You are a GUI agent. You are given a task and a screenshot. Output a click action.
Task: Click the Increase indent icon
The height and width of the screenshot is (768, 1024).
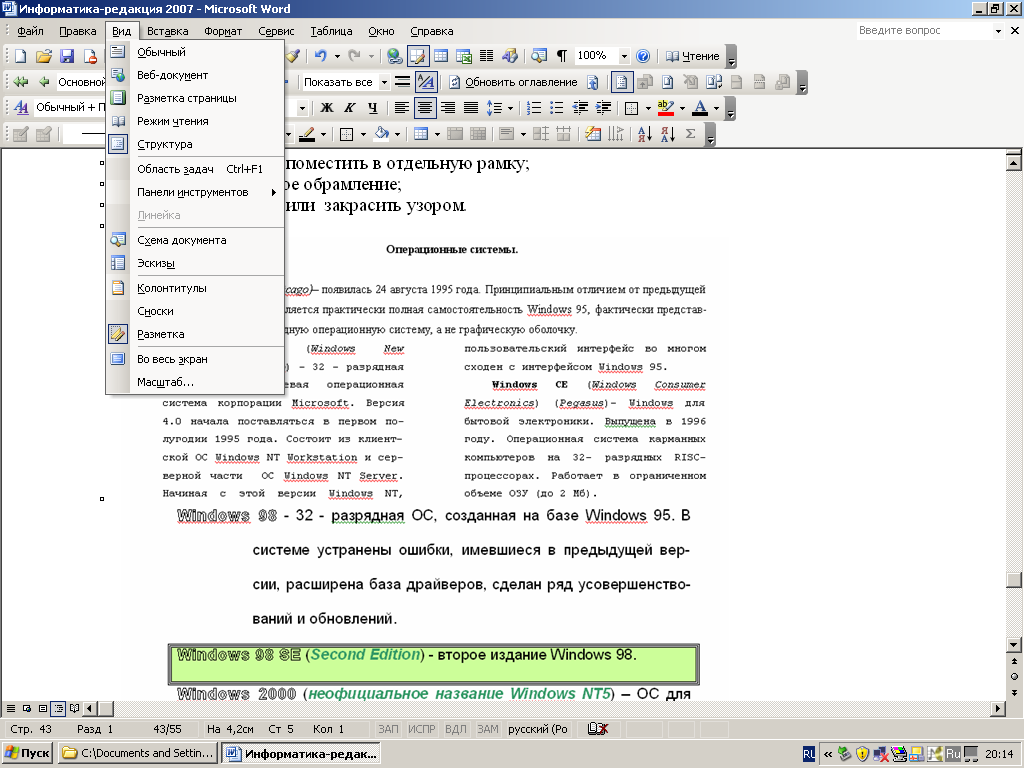pyautogui.click(x=603, y=108)
